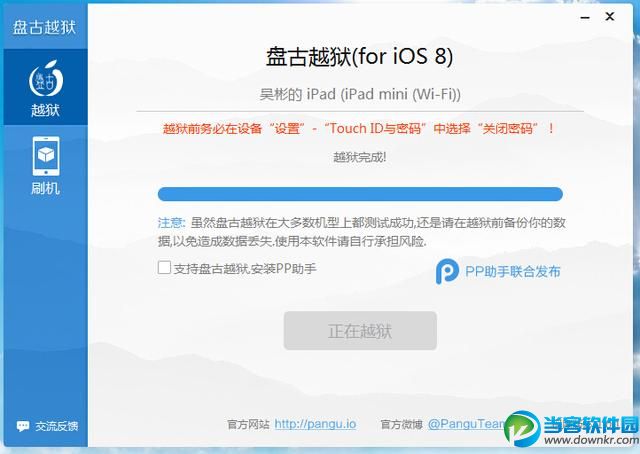
Task: Click the grayed 正在越狱 button
Action: [x=360, y=331]
